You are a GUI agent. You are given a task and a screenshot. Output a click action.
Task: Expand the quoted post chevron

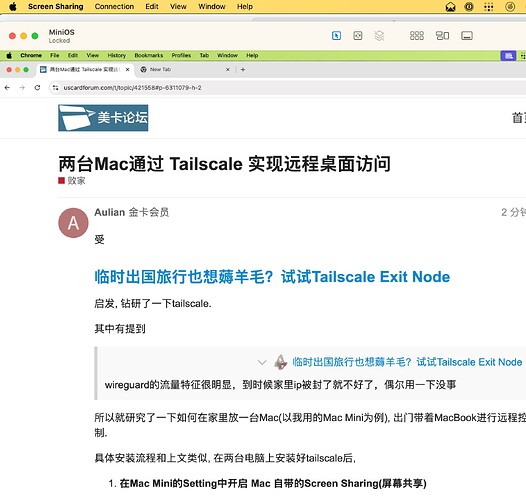[x=262, y=362]
